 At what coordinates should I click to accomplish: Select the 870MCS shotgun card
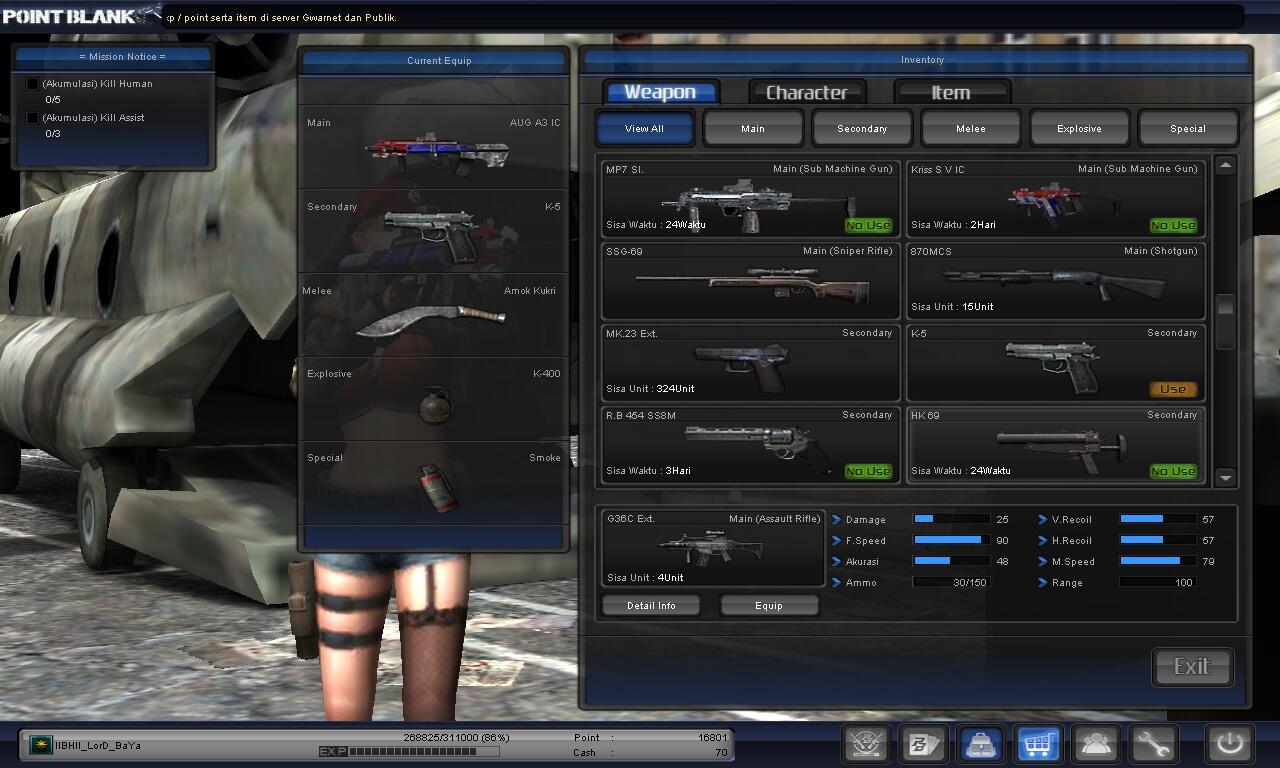pyautogui.click(x=1055, y=281)
